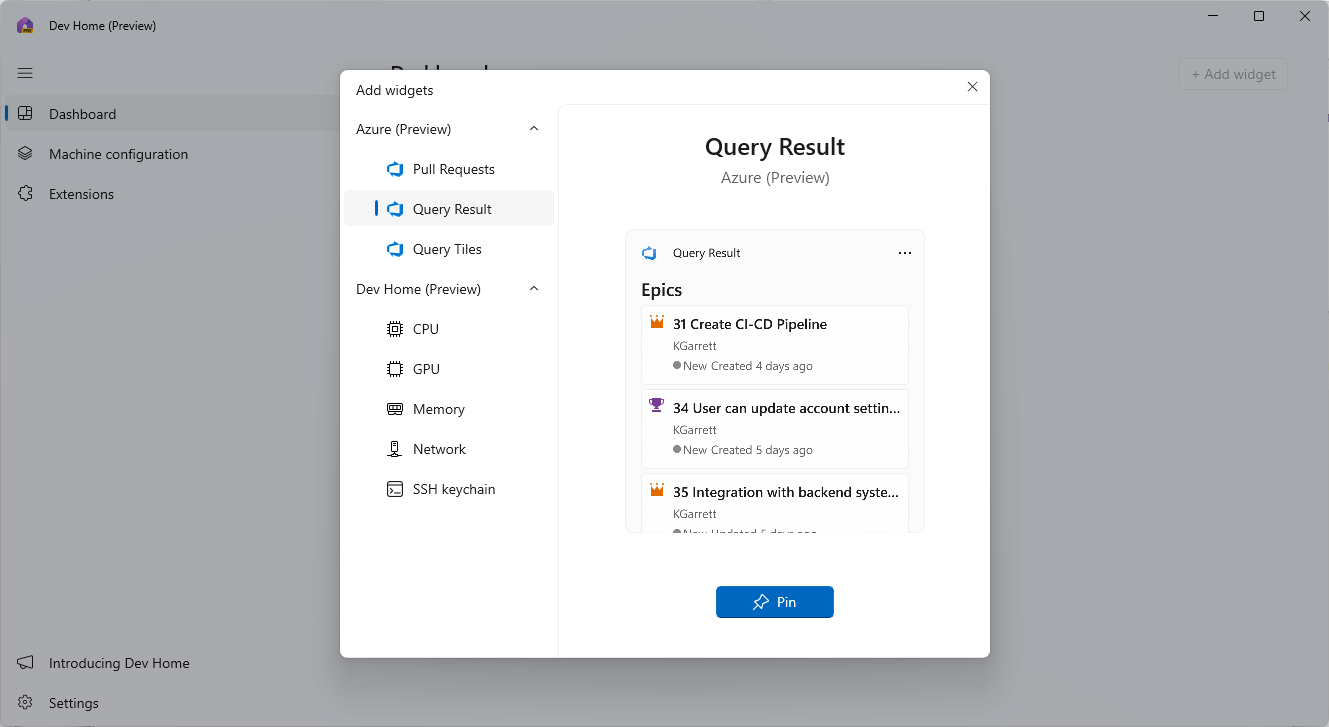Select the Query Result widget
The image size is (1329, 727).
pos(449,209)
